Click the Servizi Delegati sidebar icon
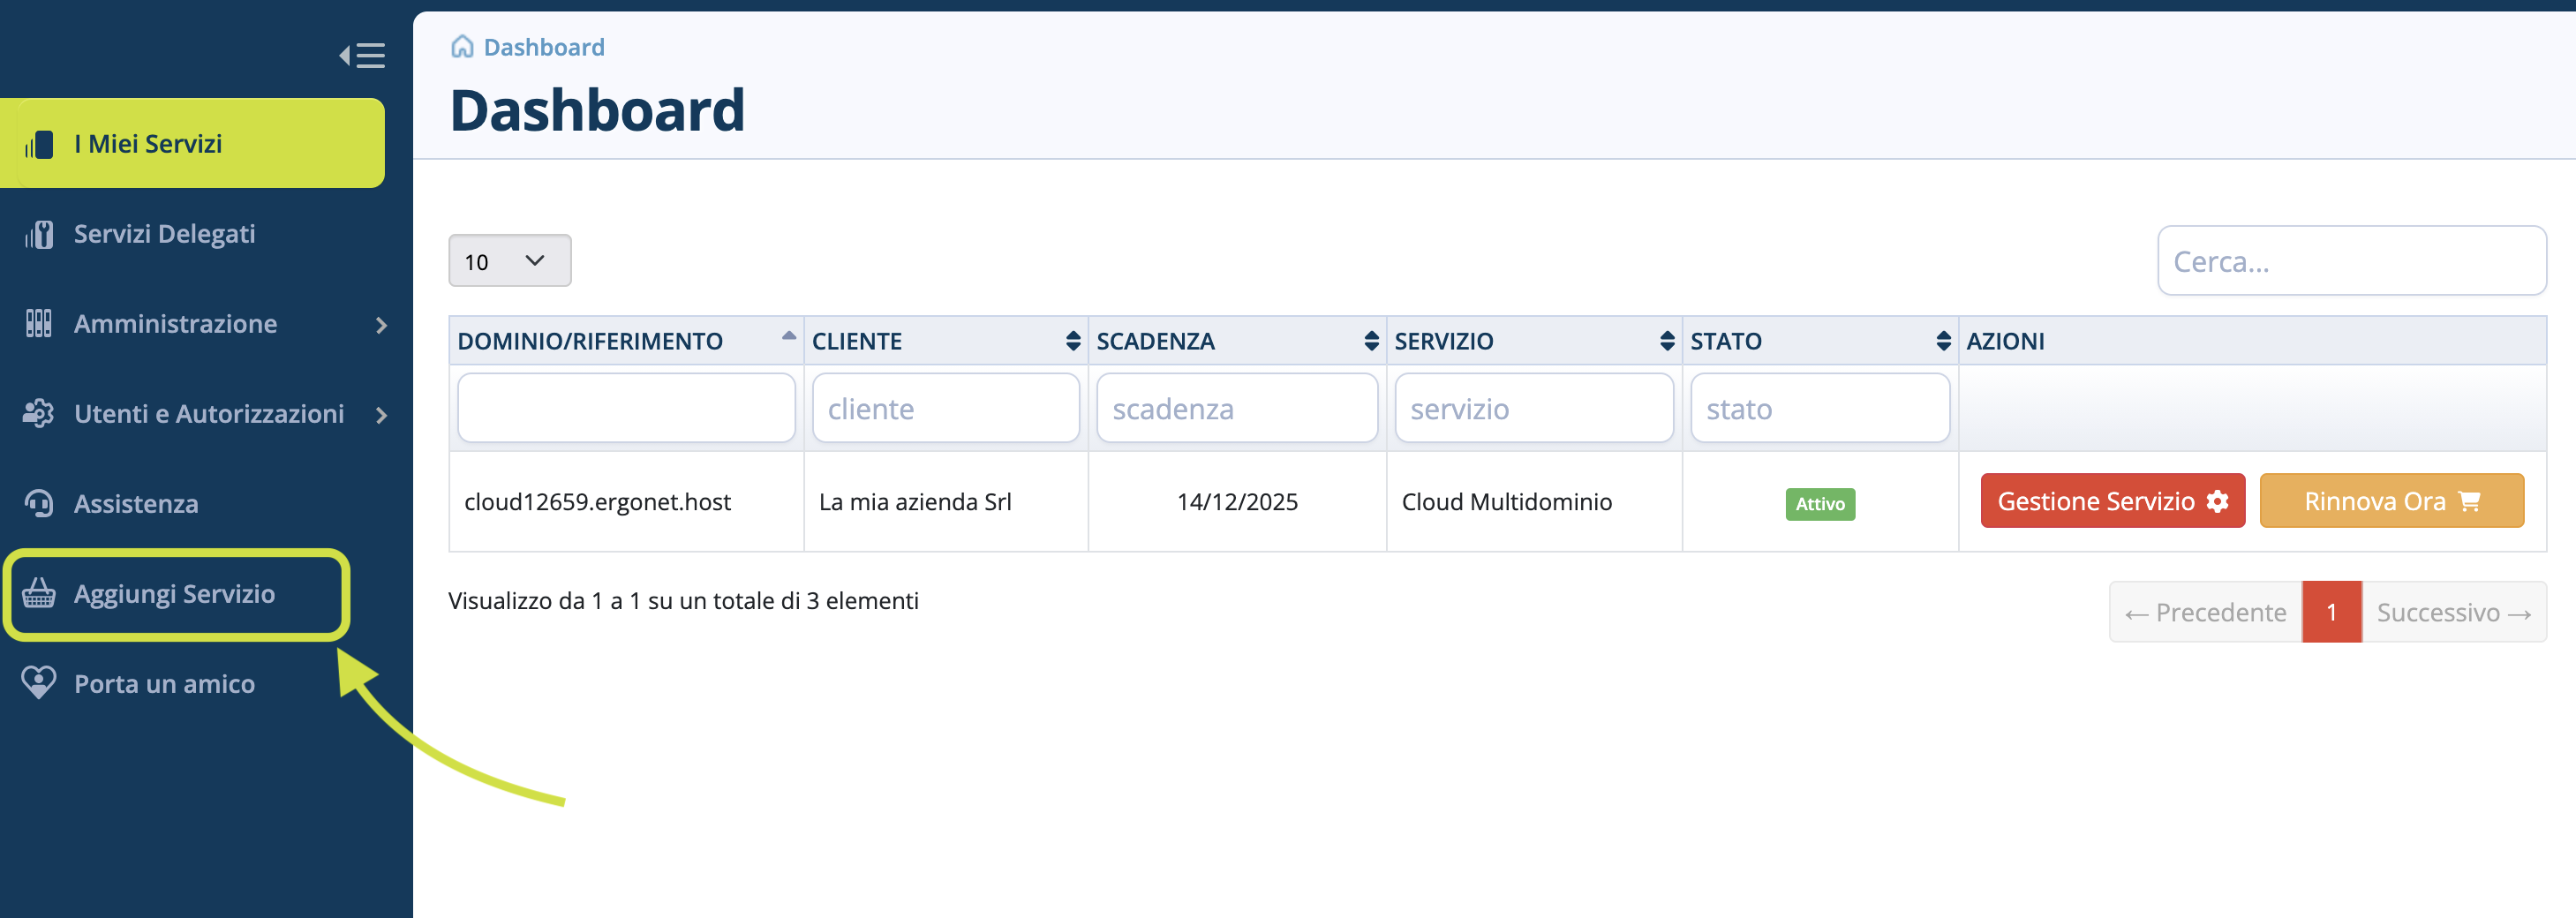This screenshot has width=2576, height=918. [39, 234]
